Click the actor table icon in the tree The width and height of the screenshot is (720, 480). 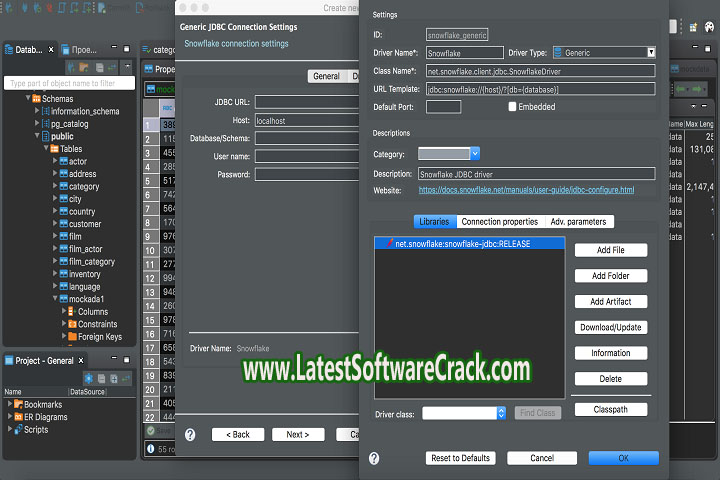click(62, 161)
